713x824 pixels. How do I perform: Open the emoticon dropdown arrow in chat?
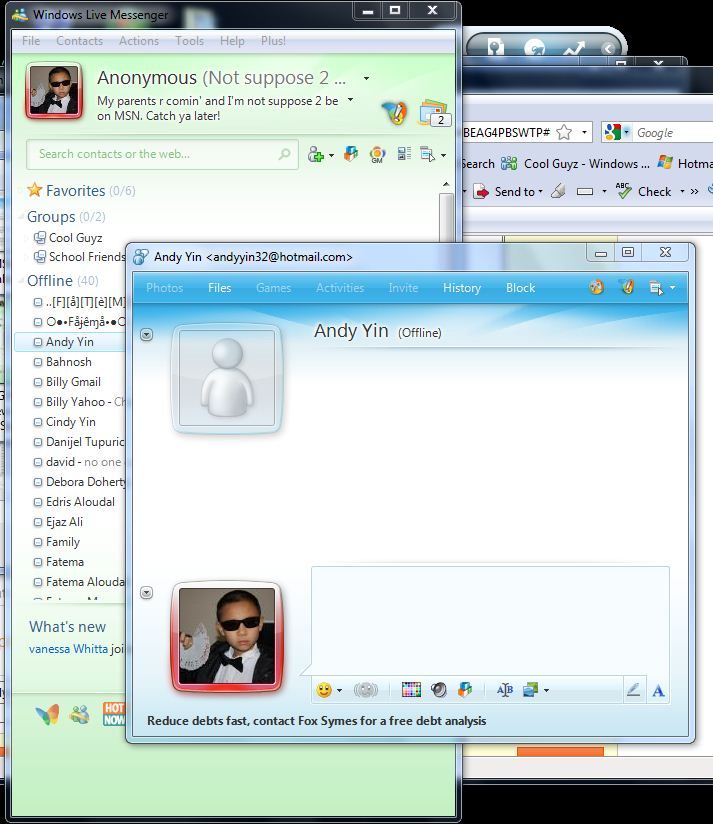pos(339,691)
